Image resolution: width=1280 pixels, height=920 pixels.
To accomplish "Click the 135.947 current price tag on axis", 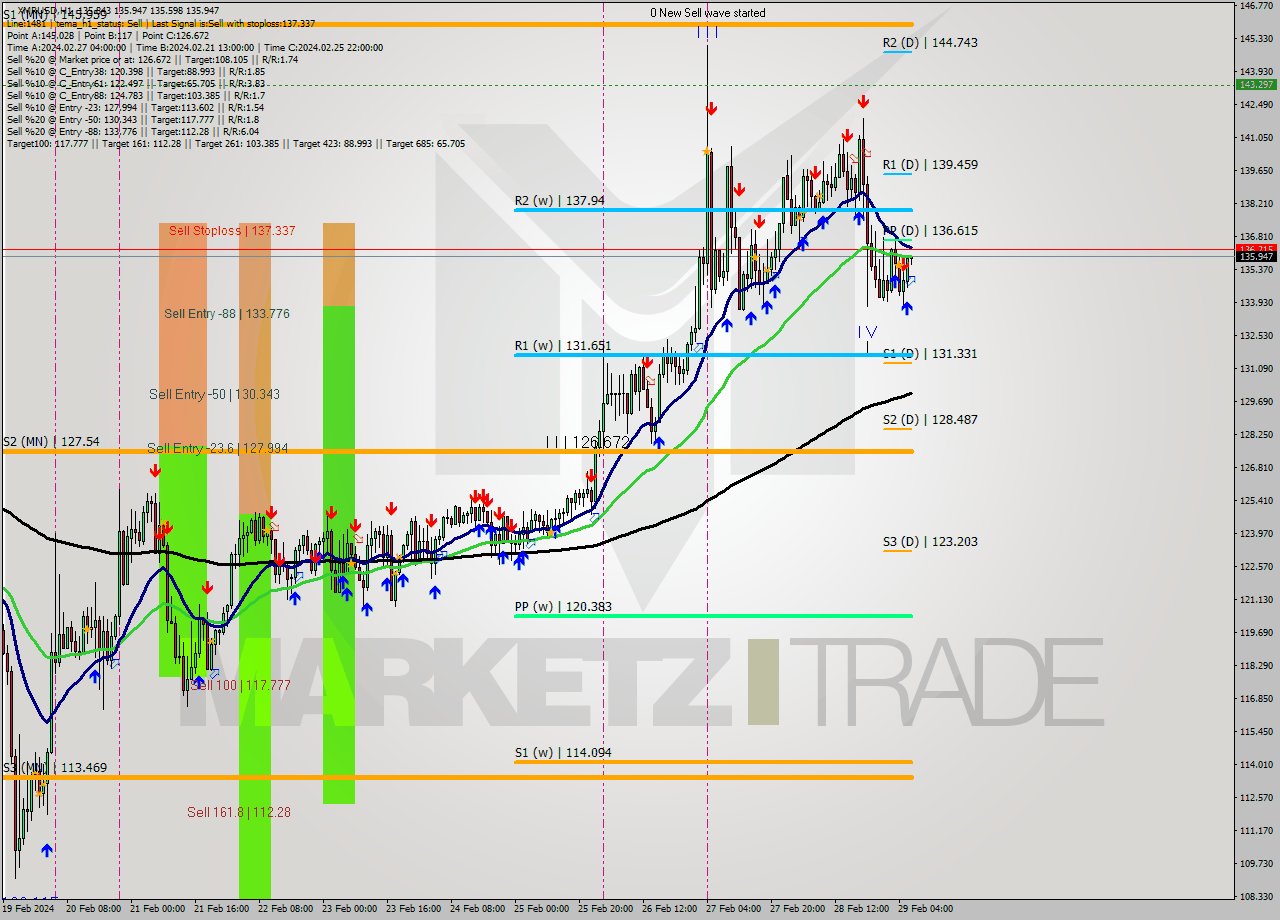I will click(x=1256, y=257).
